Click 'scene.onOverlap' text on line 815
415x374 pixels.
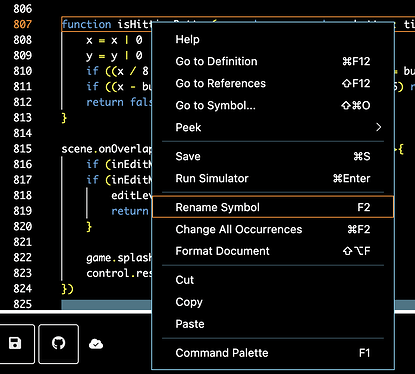click(x=107, y=149)
